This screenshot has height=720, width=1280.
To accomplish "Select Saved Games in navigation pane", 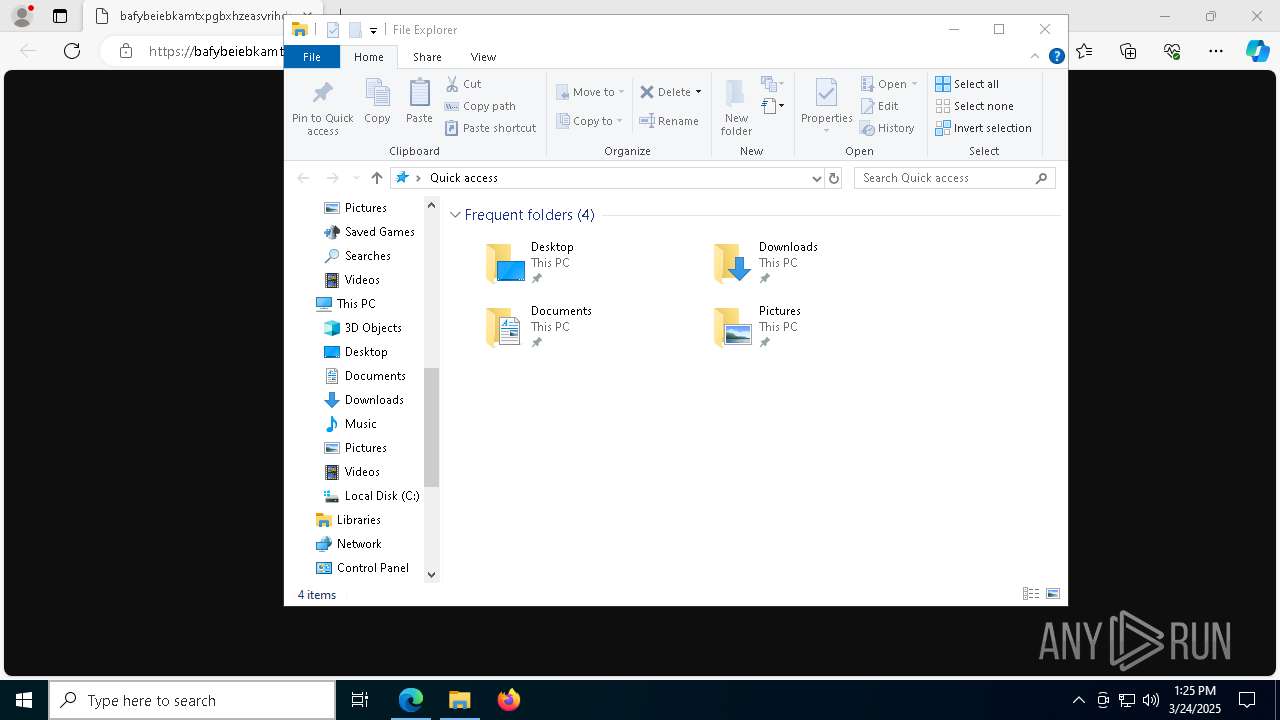I will click(369, 232).
